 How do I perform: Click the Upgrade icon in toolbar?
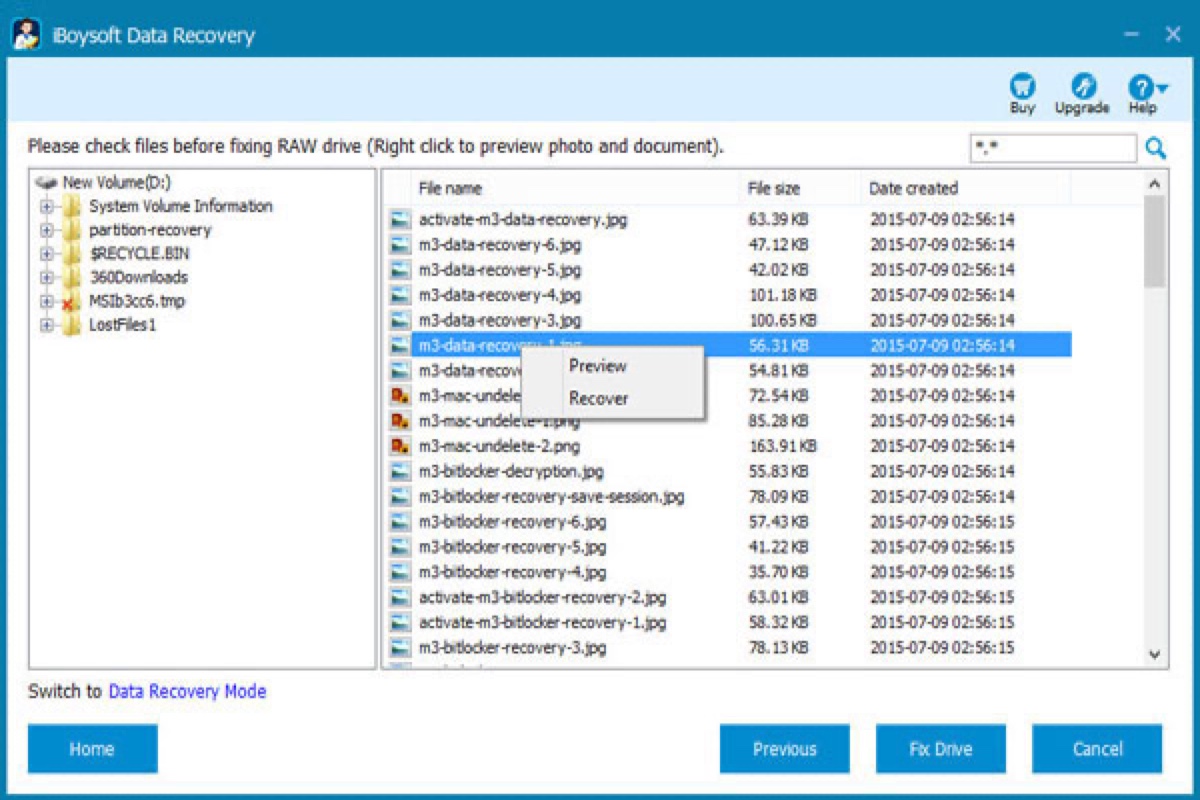point(1082,86)
